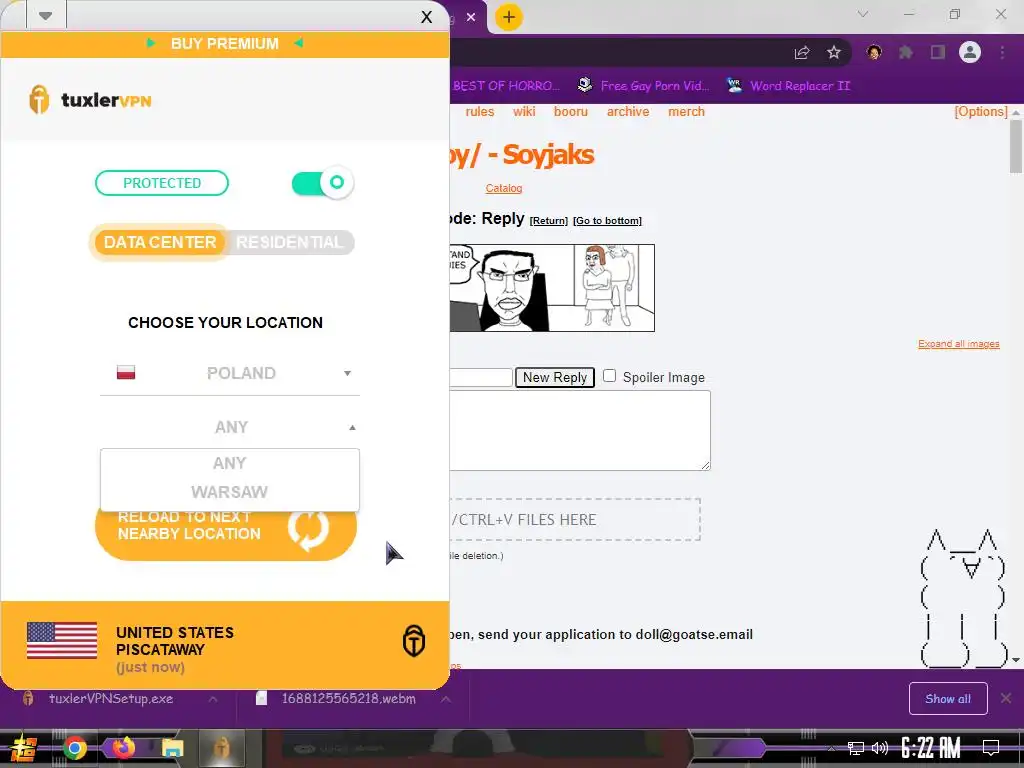Click the page vertical scrollbar thumb
The image size is (1024, 768).
point(1016,146)
